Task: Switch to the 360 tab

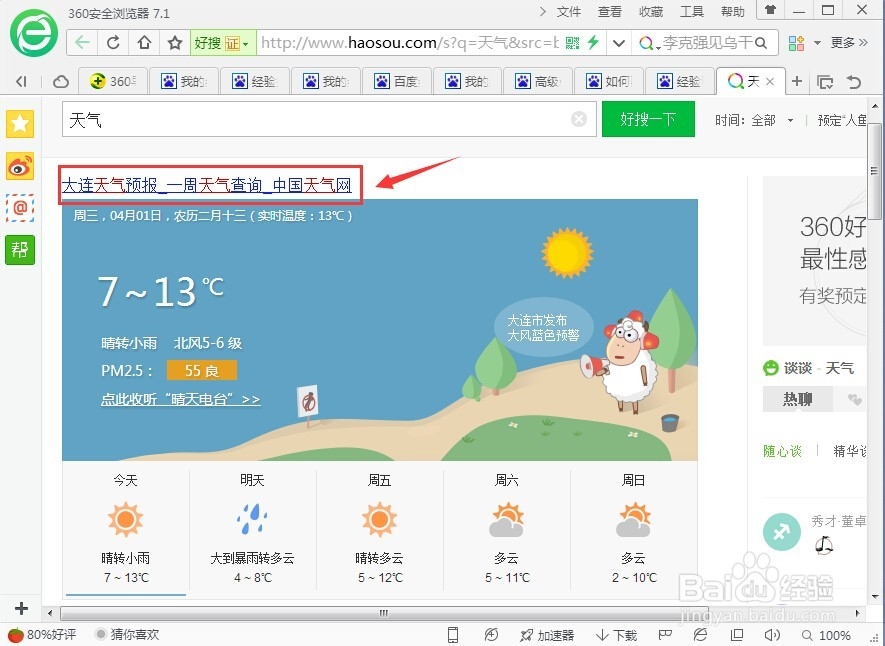Action: [x=113, y=82]
